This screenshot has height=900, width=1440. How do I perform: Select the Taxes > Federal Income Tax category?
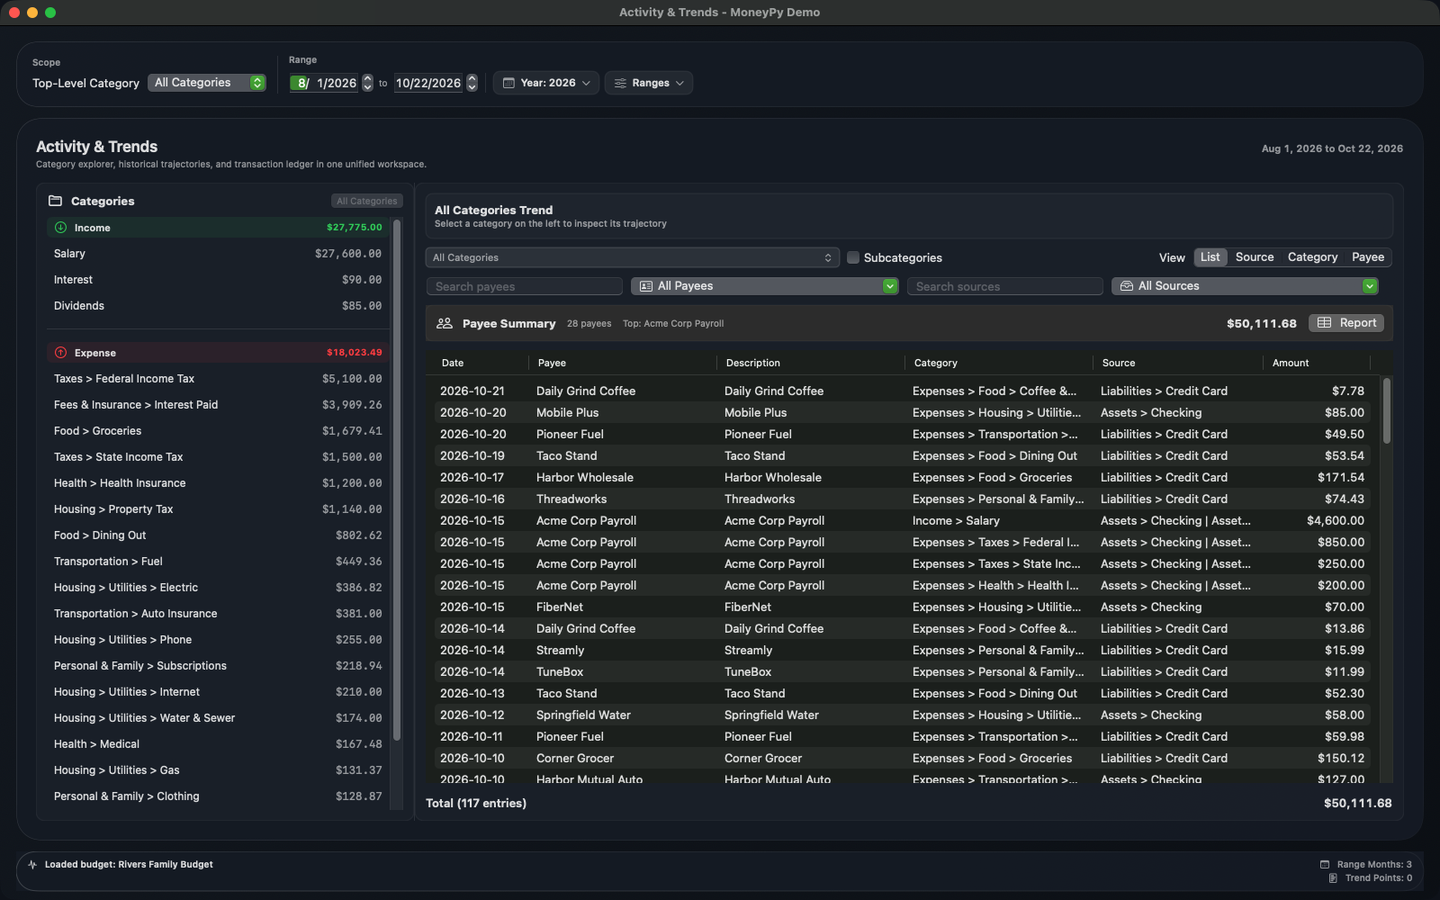217,379
